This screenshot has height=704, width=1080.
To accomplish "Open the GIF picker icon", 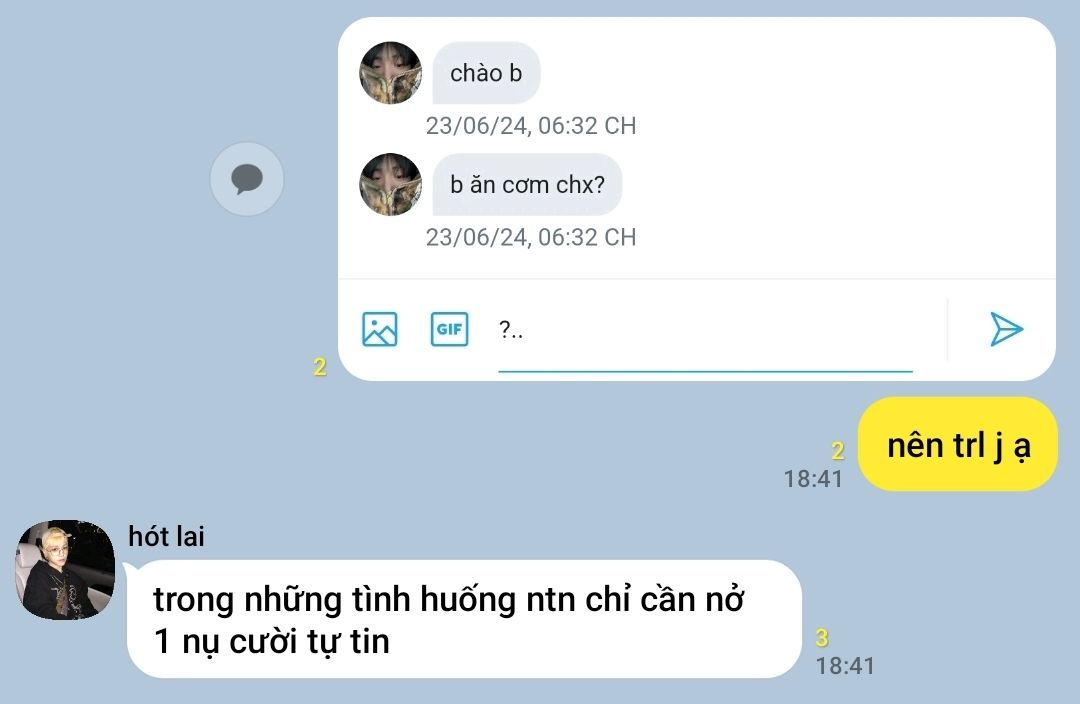I will [449, 329].
